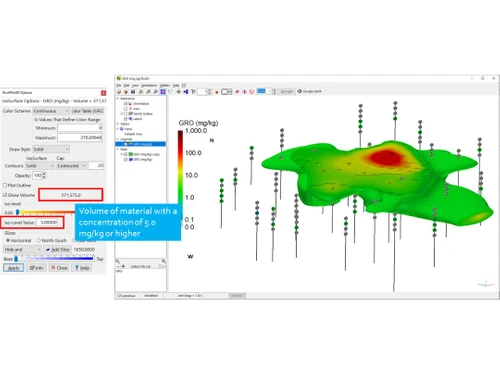This screenshot has width=500, height=375.
Task: Expand the Tables tree group
Action: 117,124
